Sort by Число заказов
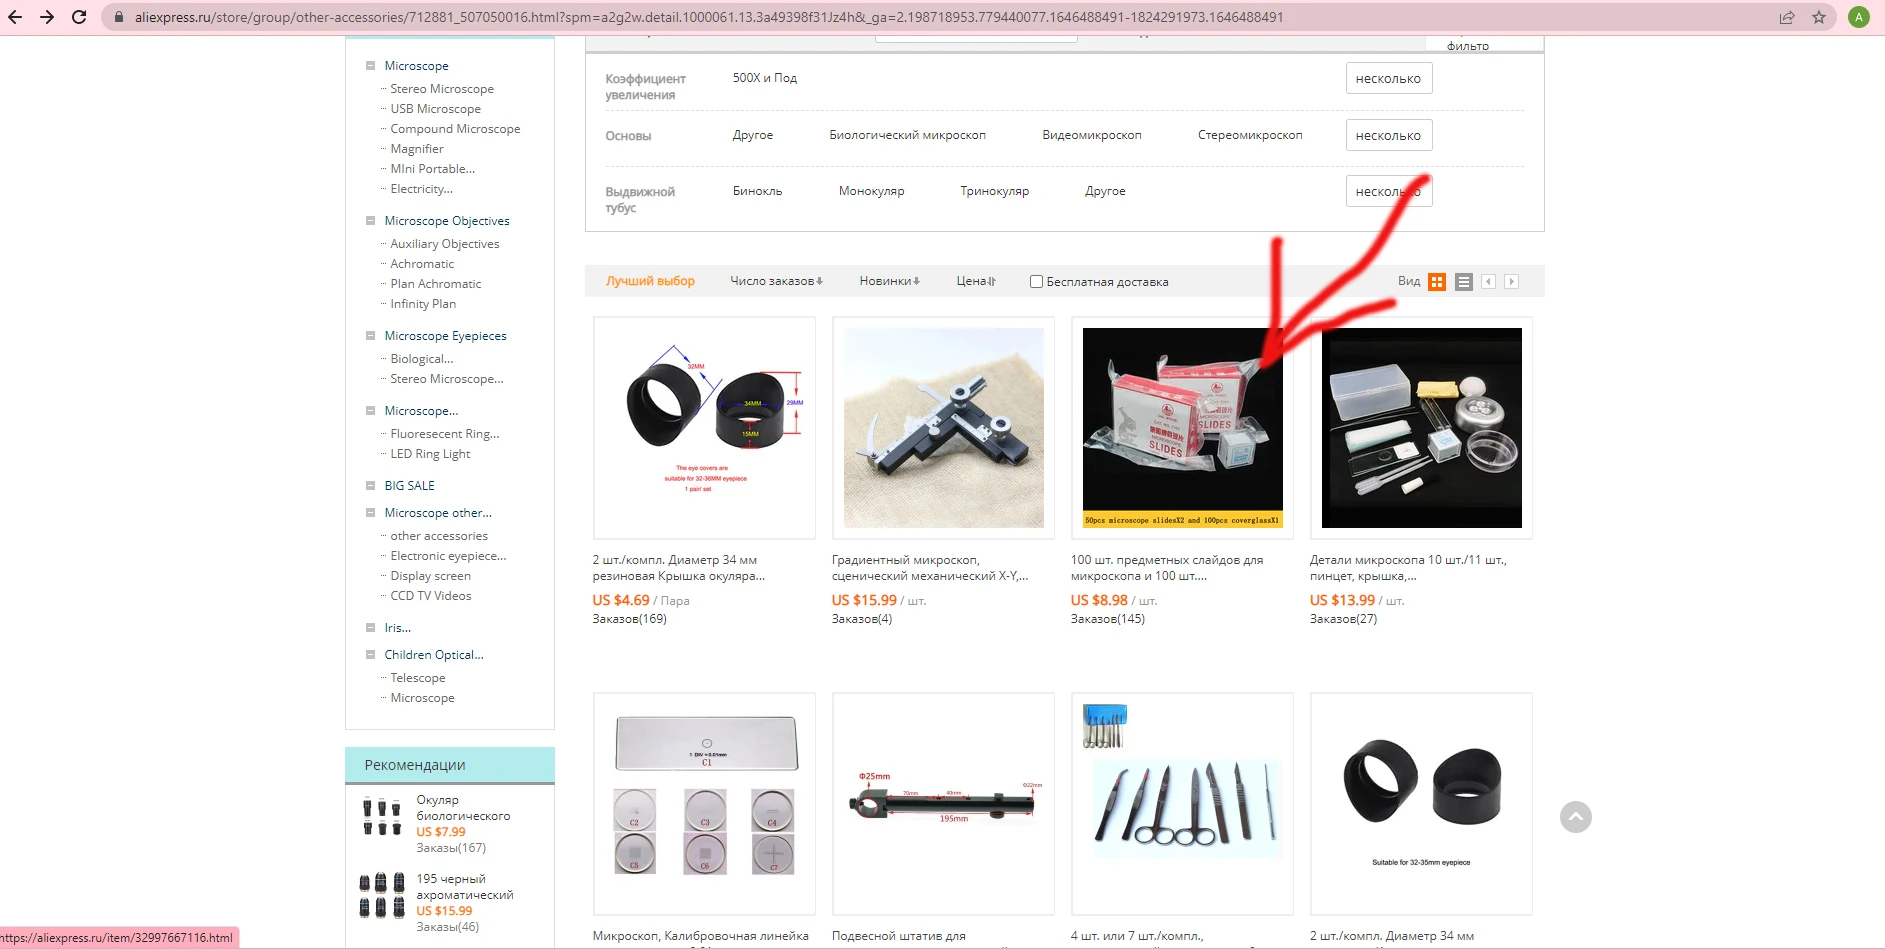 coord(776,281)
